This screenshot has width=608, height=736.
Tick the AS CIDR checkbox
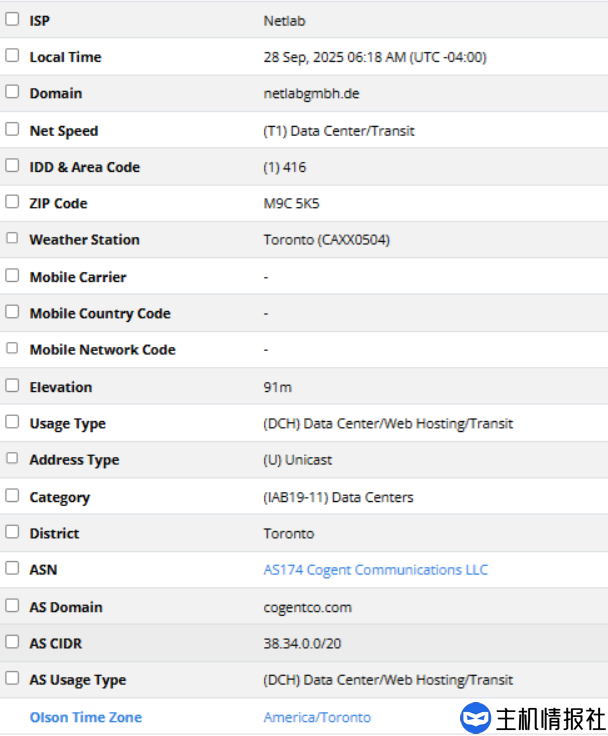point(12,641)
